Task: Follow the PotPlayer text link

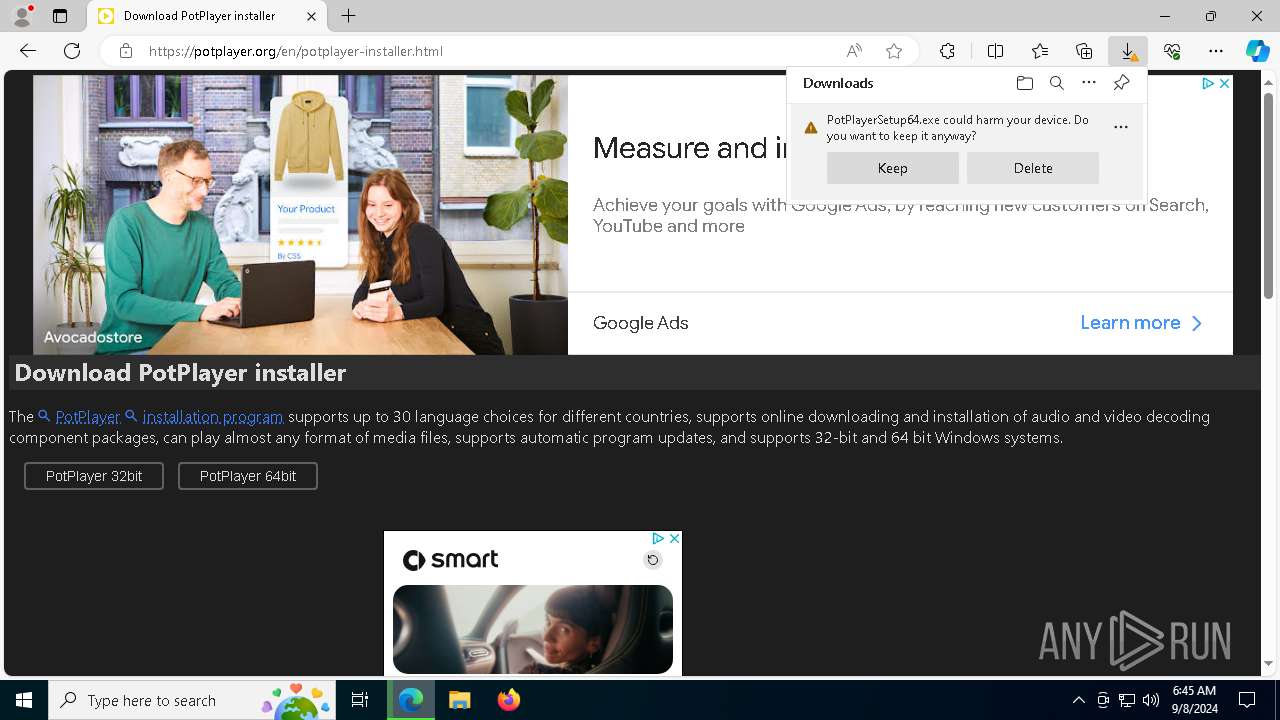Action: tap(87, 416)
